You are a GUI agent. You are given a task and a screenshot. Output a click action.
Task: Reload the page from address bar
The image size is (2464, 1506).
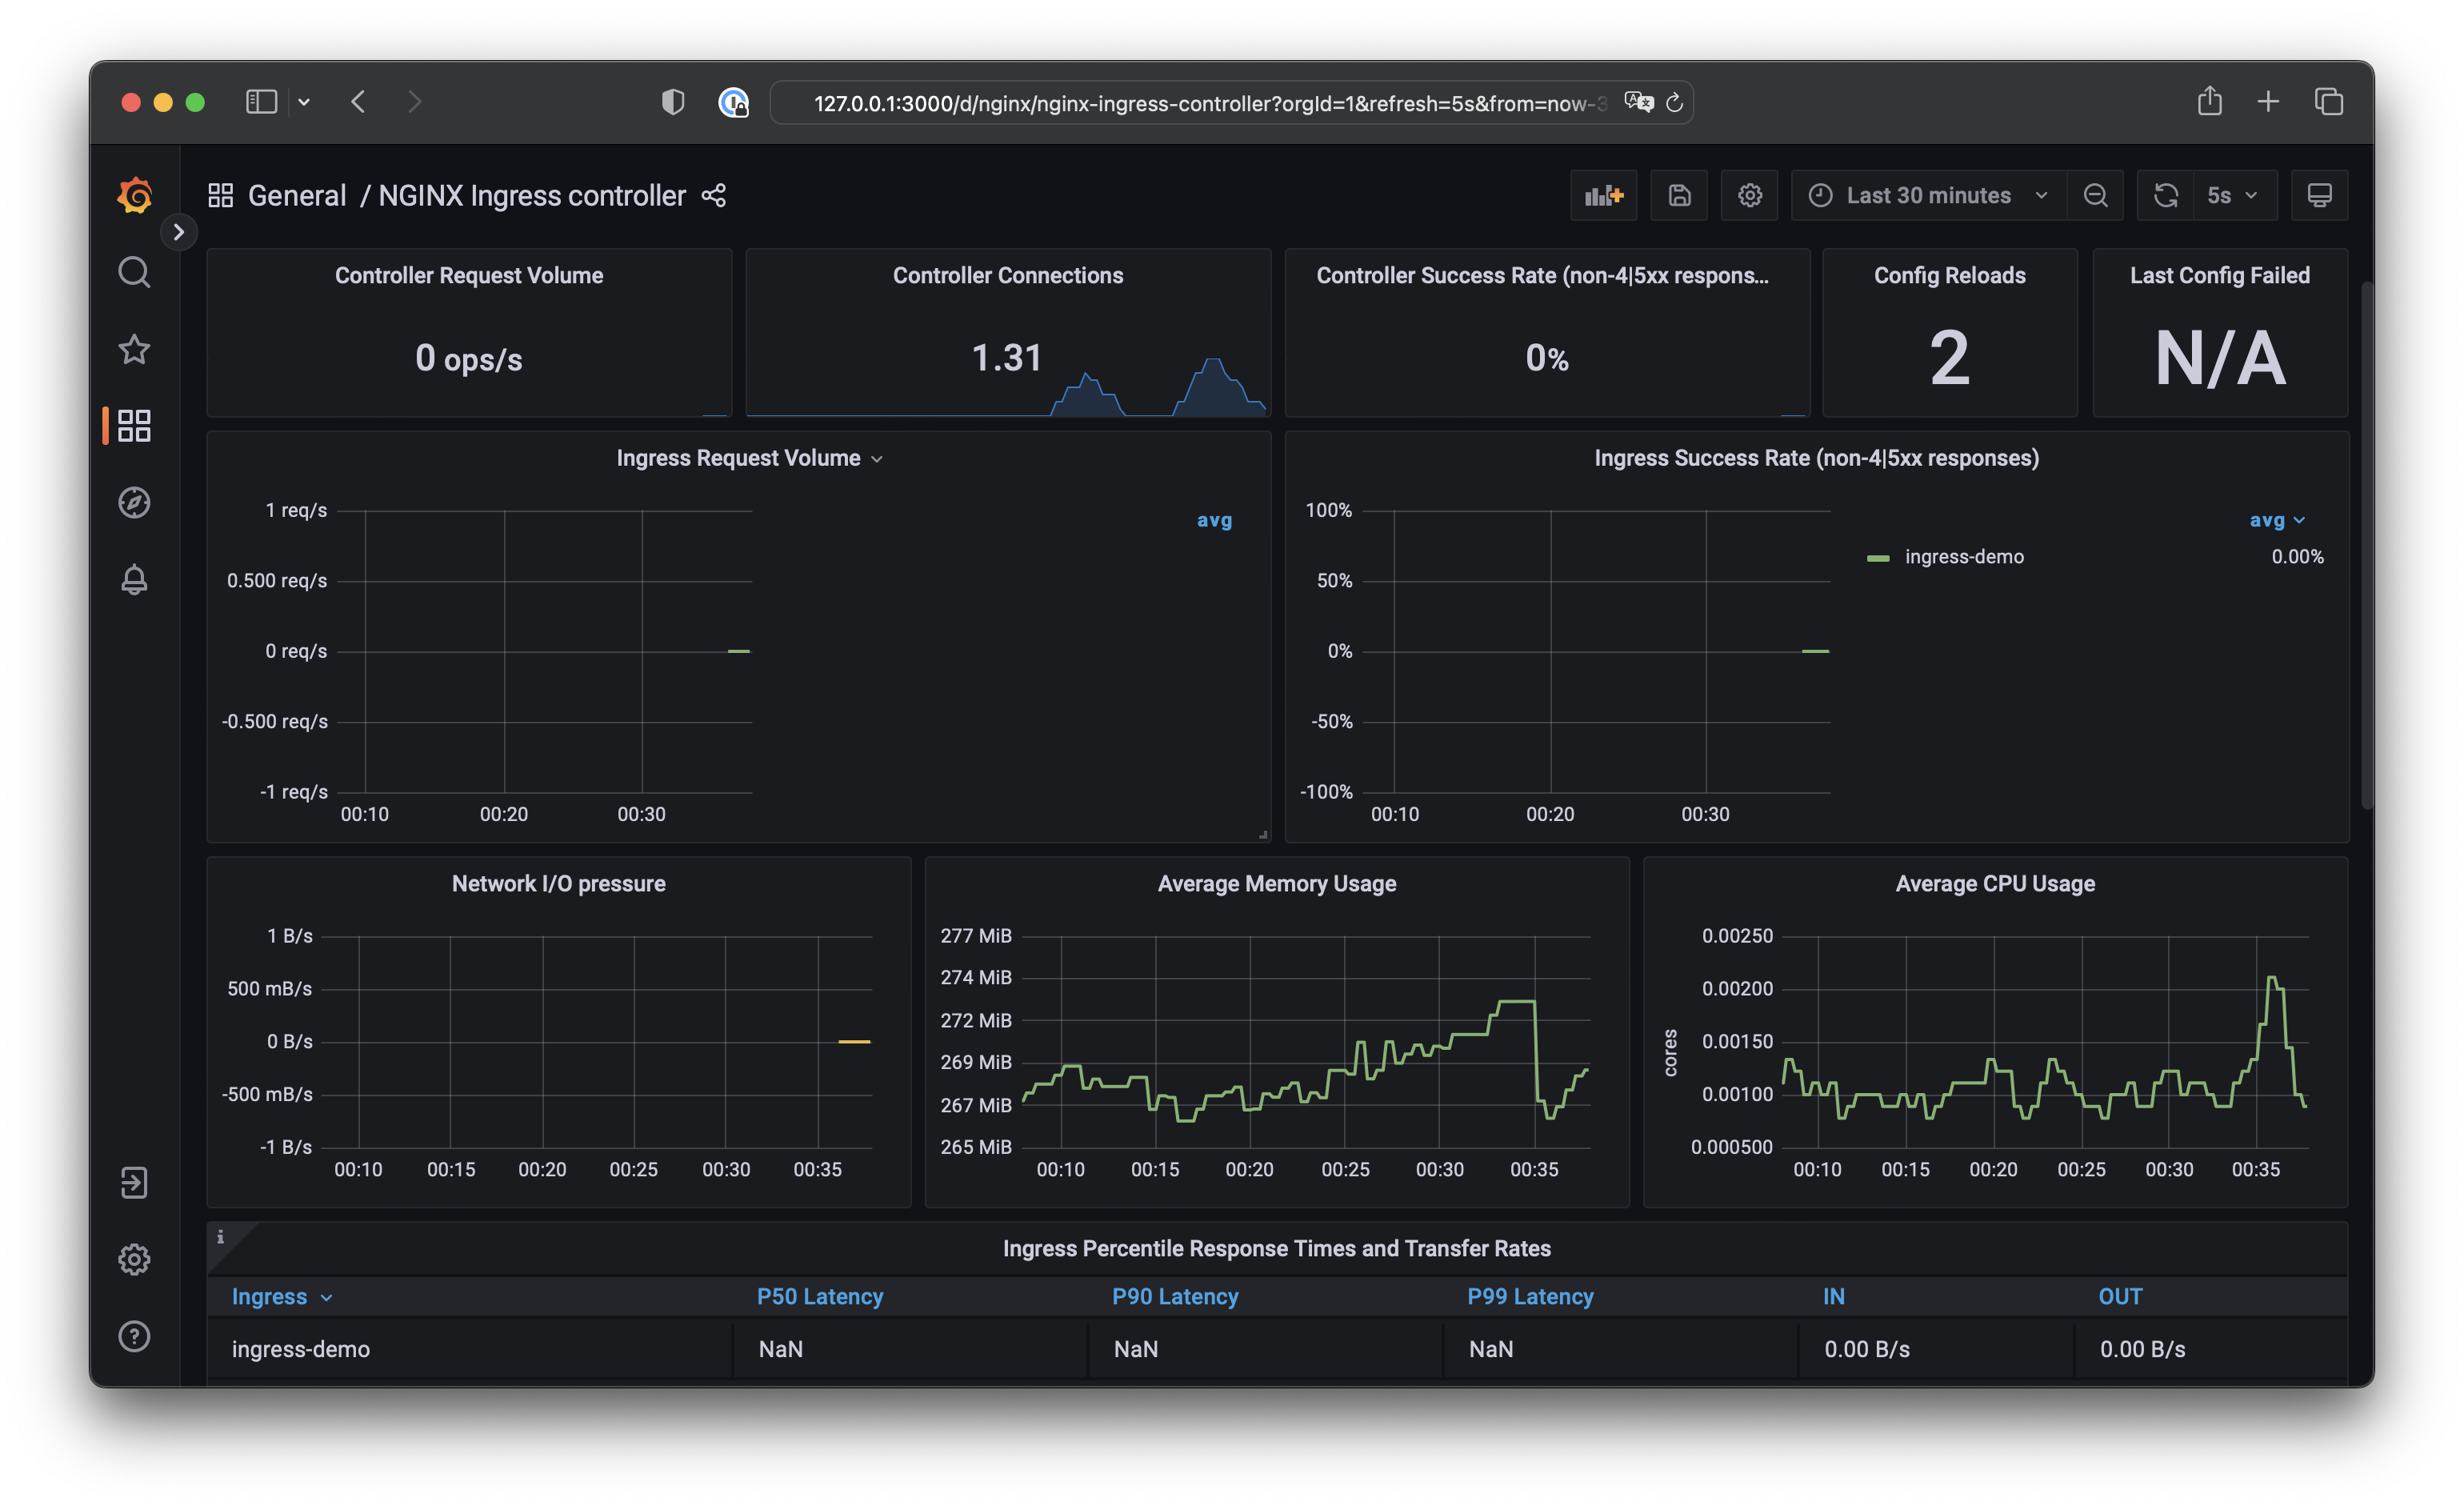(x=1674, y=103)
